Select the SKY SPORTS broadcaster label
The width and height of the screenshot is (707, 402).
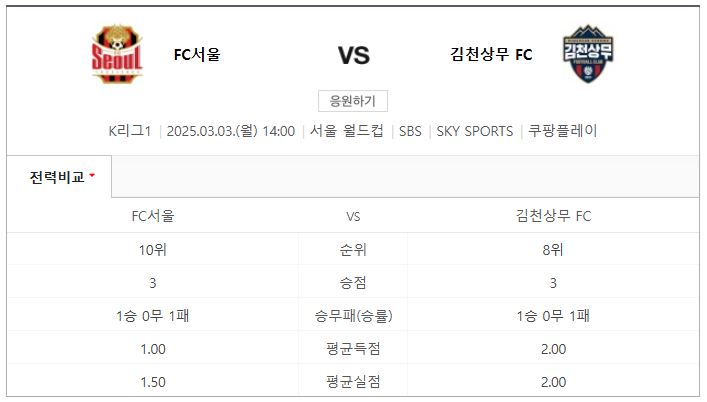click(x=474, y=131)
